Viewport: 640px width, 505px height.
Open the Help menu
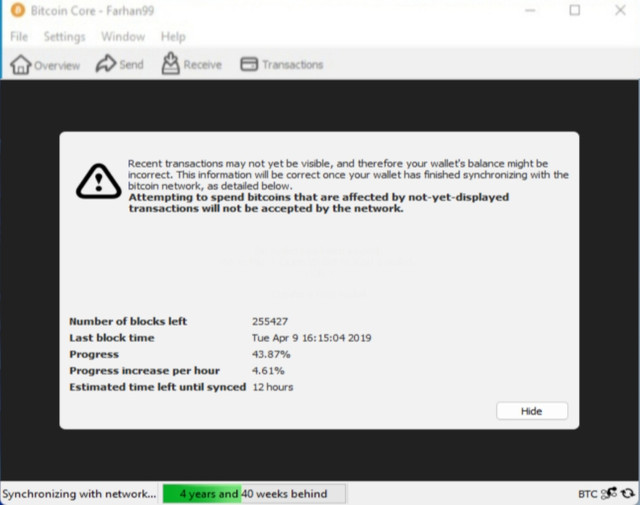[173, 37]
